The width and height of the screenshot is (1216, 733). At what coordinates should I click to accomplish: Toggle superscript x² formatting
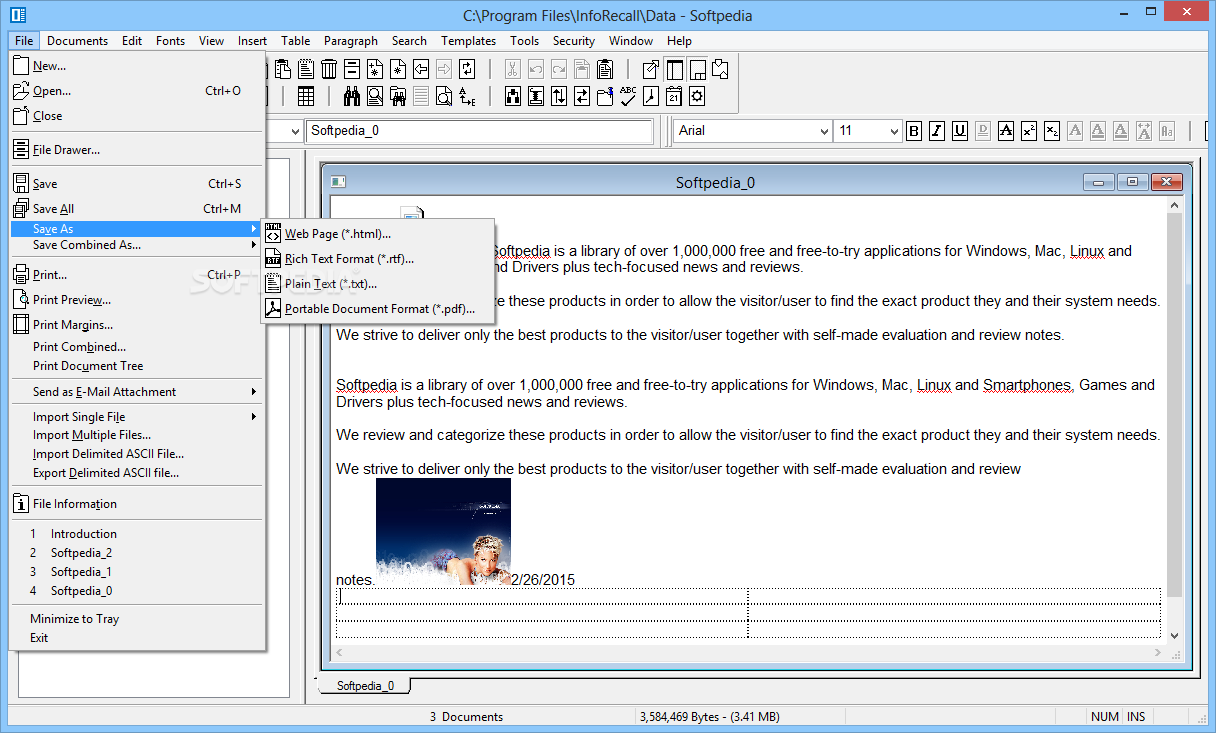[1029, 131]
